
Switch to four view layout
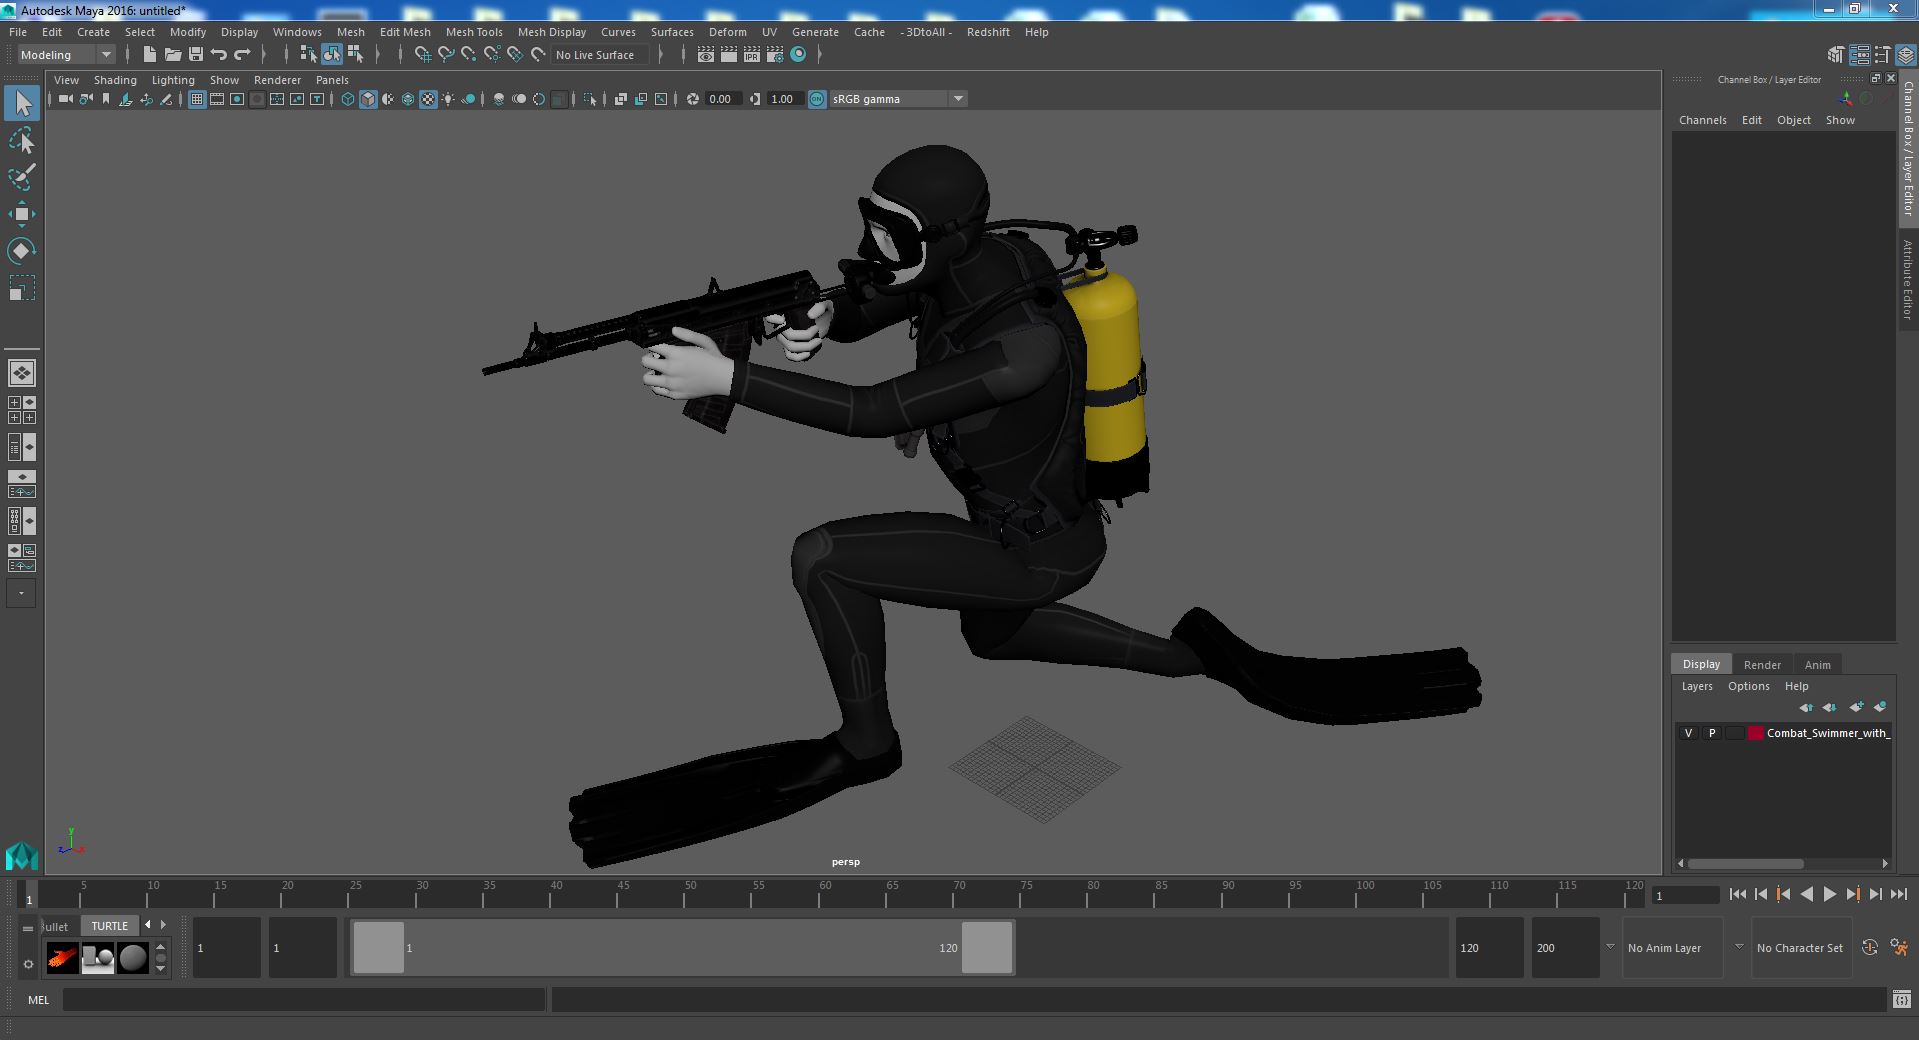(x=22, y=410)
